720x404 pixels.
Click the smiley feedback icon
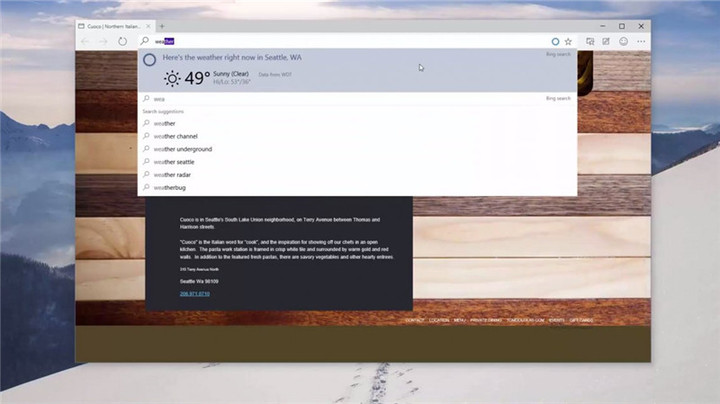[623, 41]
